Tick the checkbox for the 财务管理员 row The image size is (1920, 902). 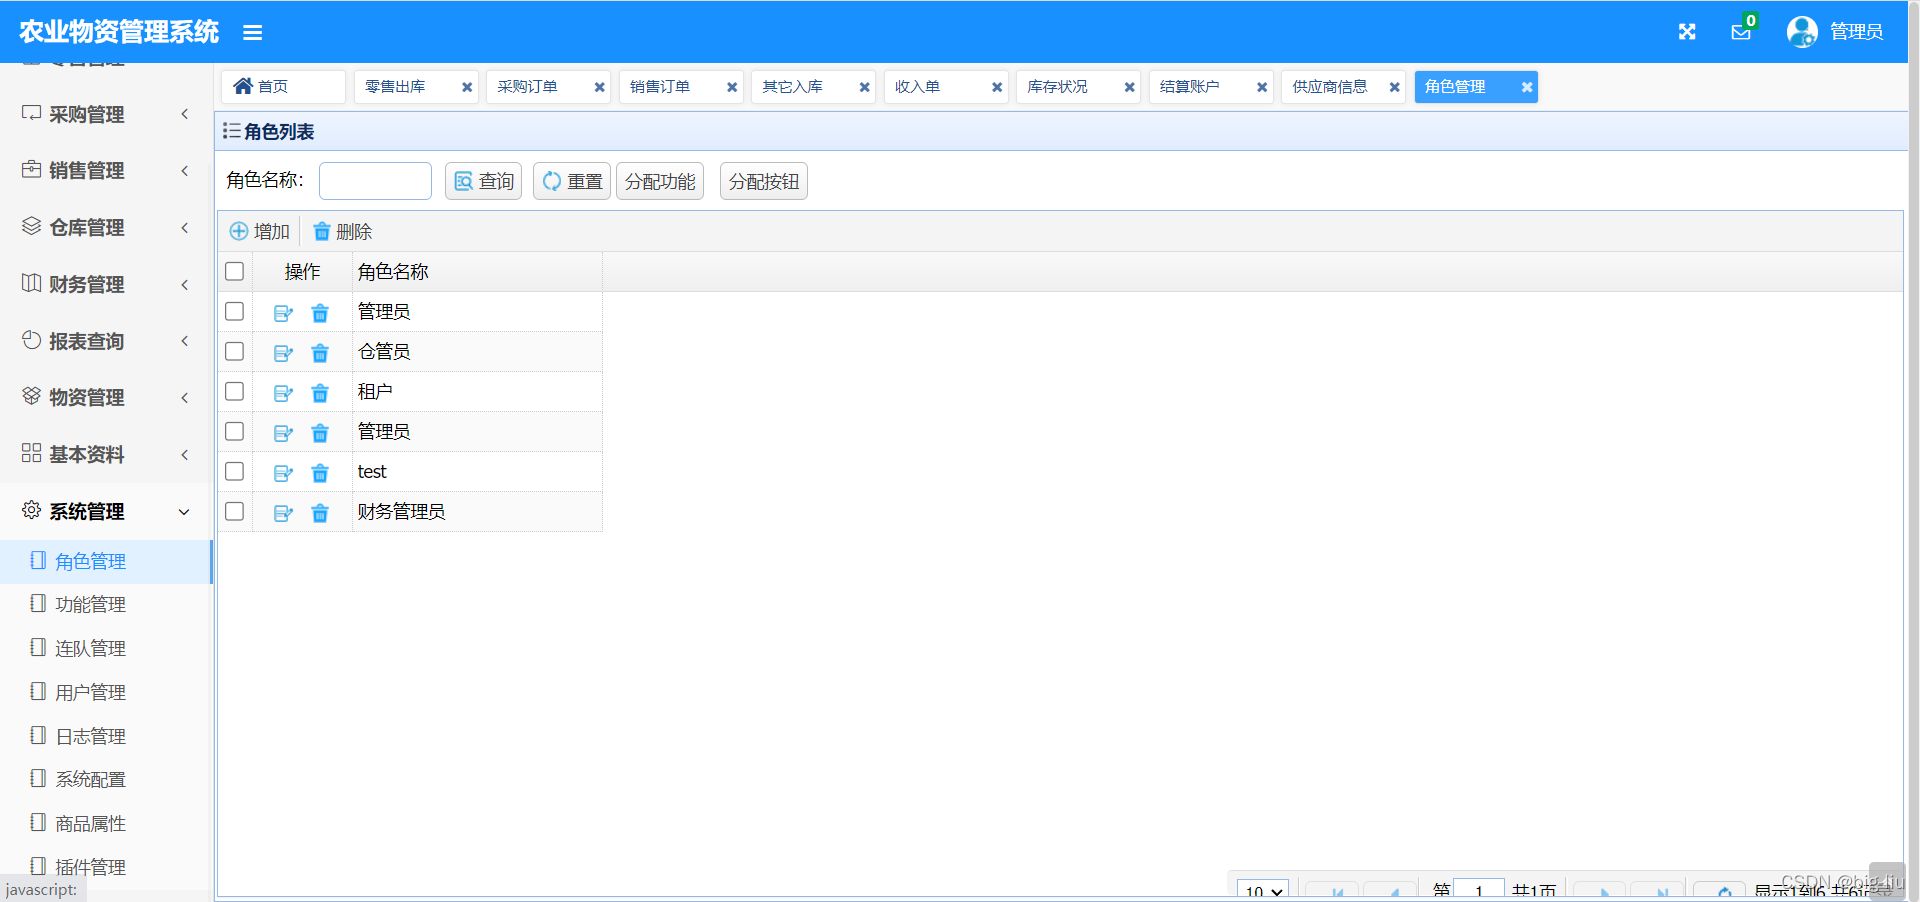(235, 511)
